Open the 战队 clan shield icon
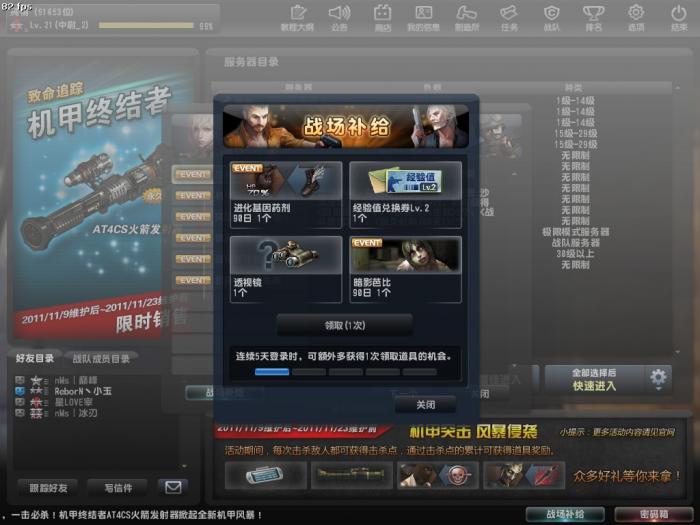This screenshot has height=525, width=700. pos(551,18)
